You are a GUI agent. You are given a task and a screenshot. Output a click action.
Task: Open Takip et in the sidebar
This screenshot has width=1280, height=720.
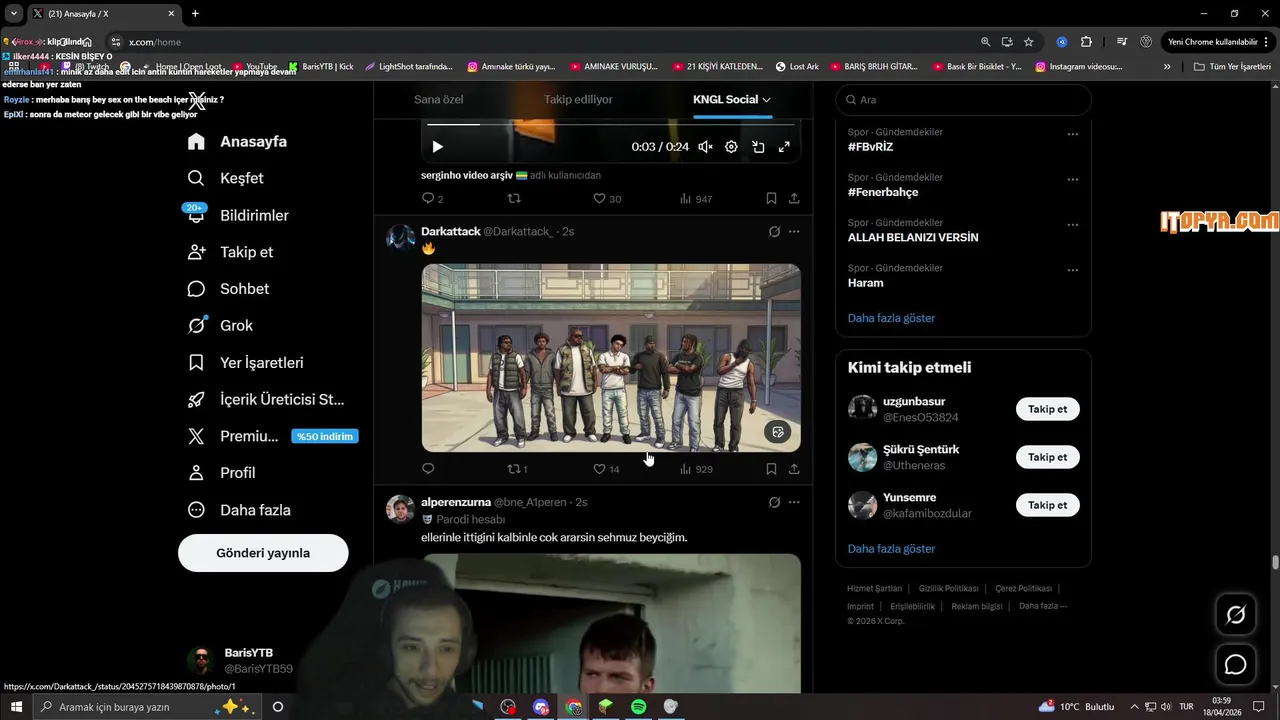(x=230, y=252)
